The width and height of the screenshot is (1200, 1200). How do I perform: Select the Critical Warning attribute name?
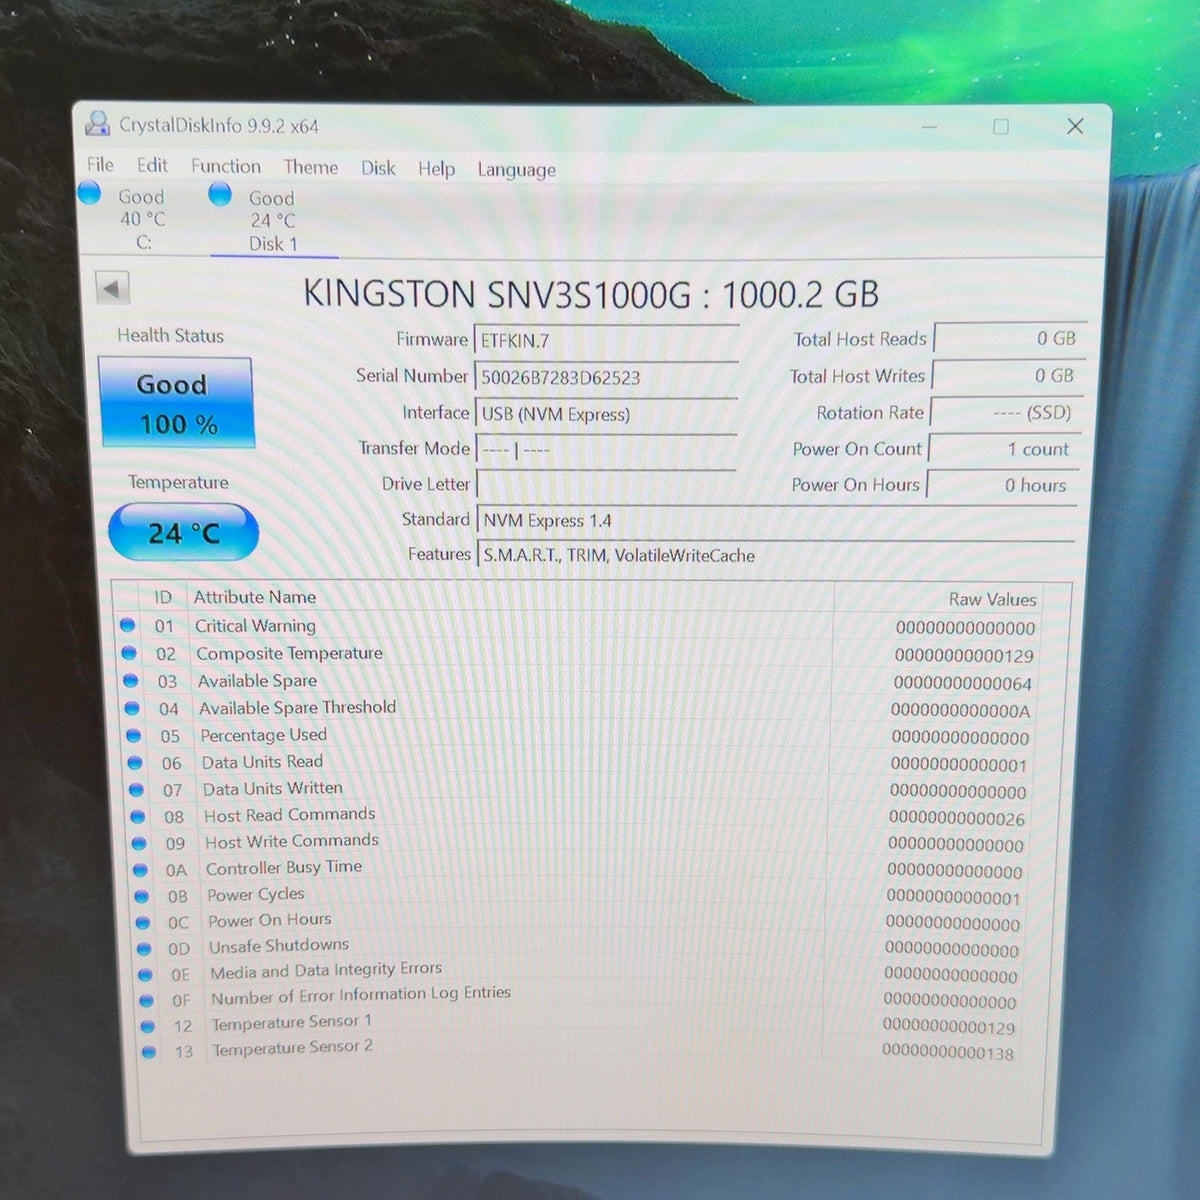click(x=255, y=625)
